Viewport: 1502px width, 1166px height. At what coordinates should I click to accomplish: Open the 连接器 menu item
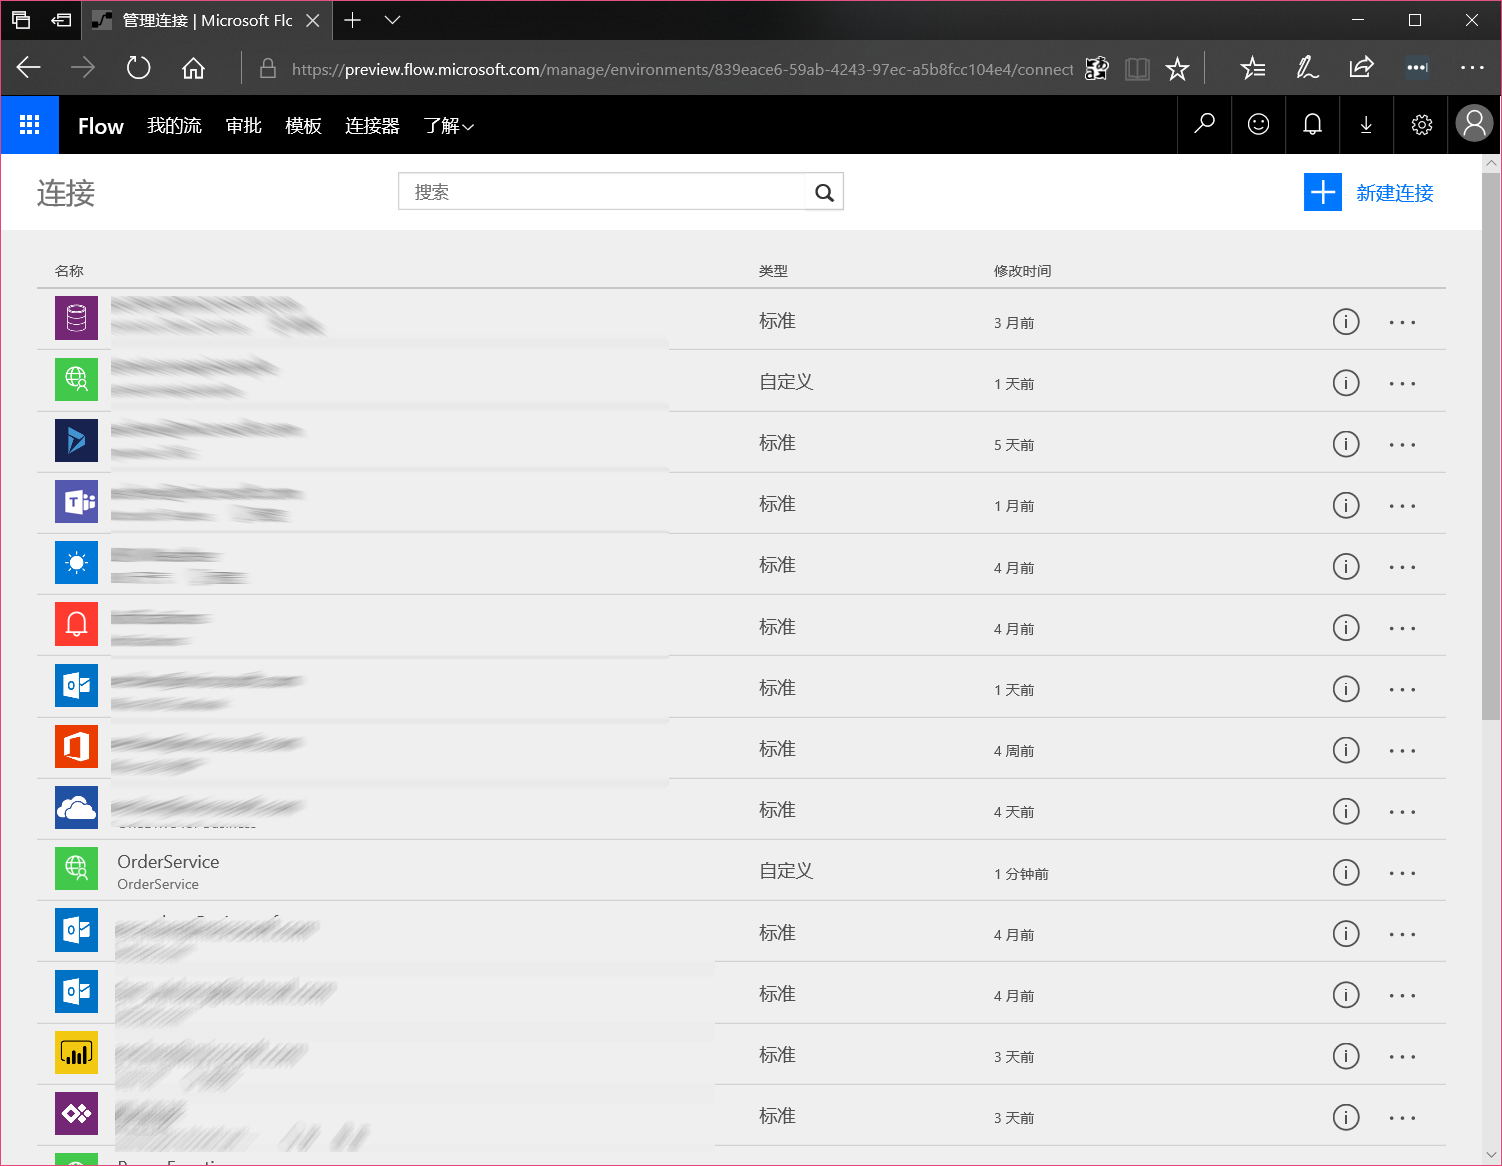[x=372, y=126]
